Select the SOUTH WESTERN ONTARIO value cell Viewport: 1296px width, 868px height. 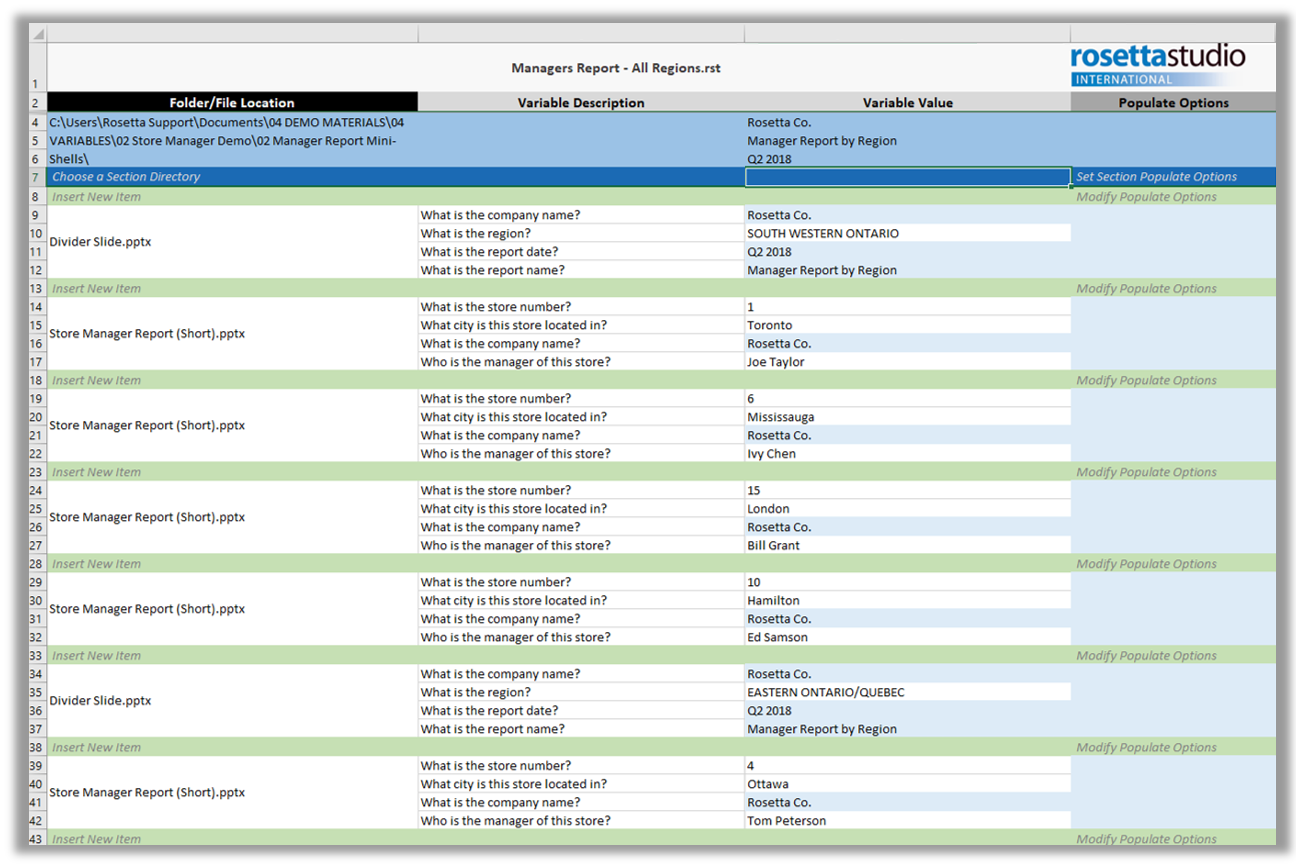pos(907,233)
